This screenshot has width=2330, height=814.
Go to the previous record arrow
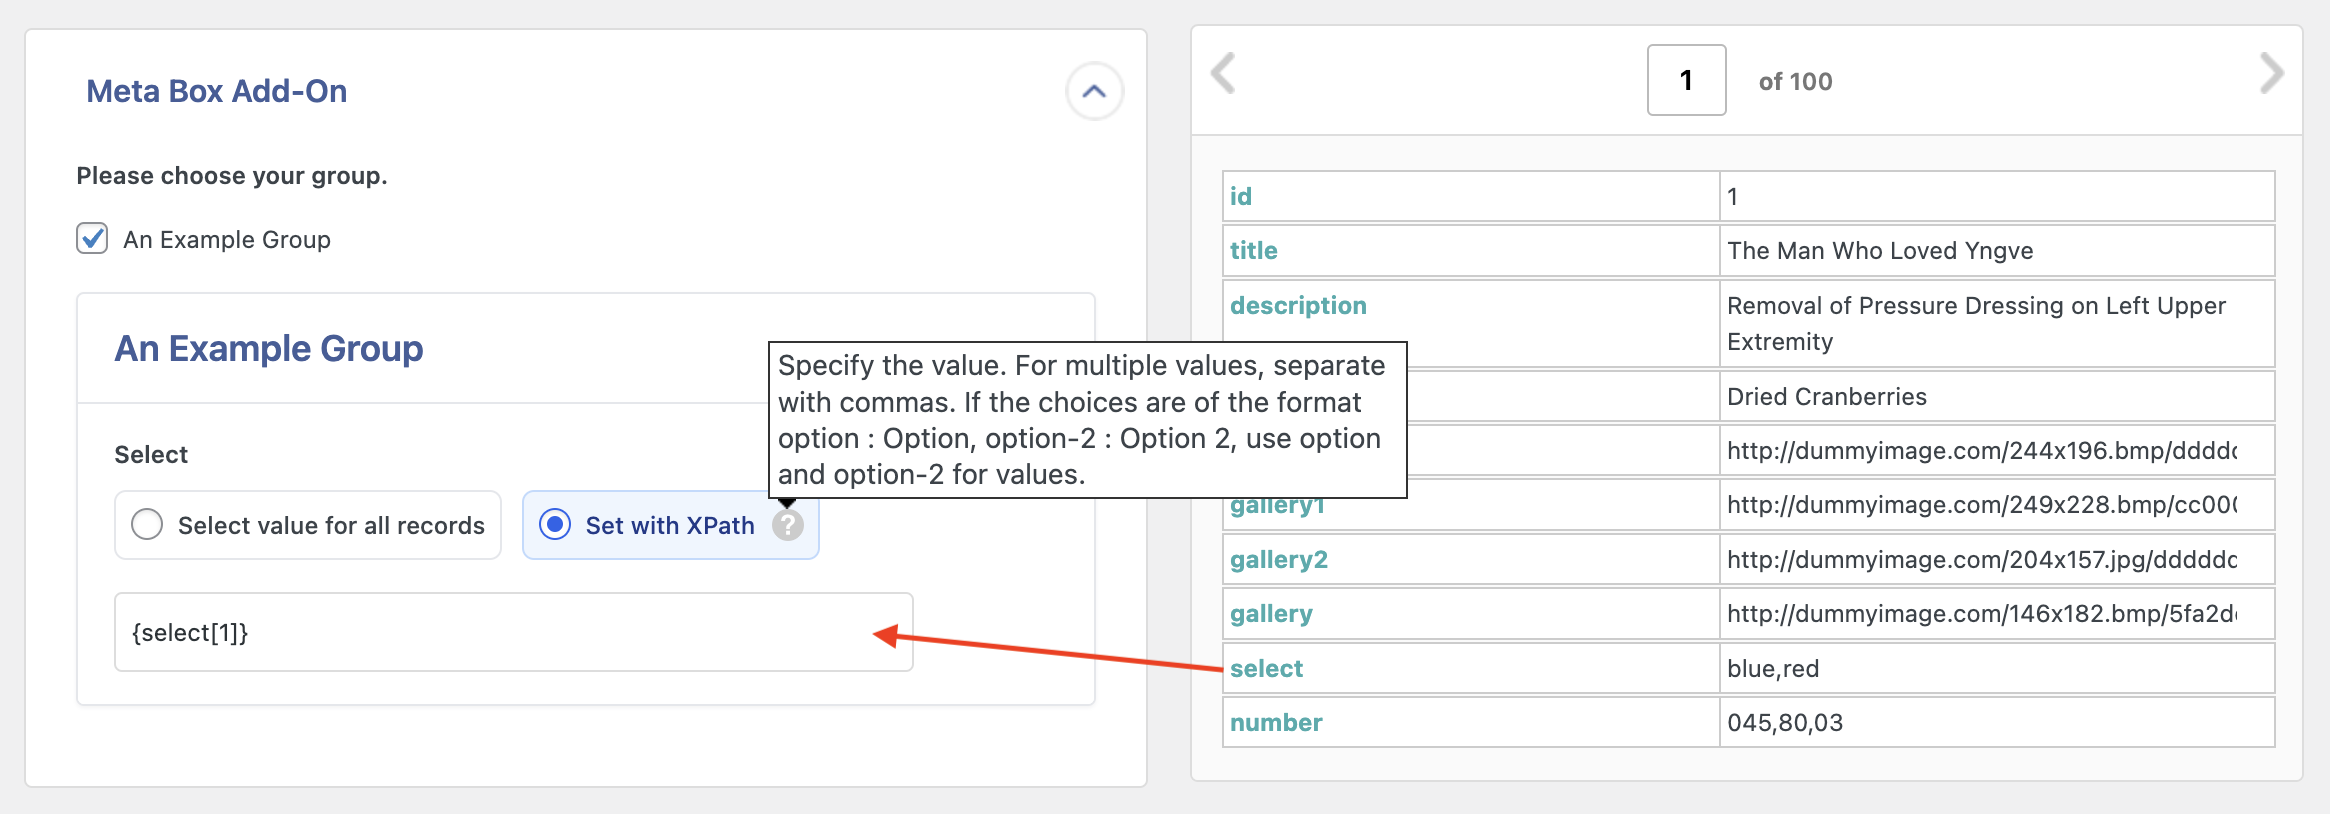[x=1223, y=74]
